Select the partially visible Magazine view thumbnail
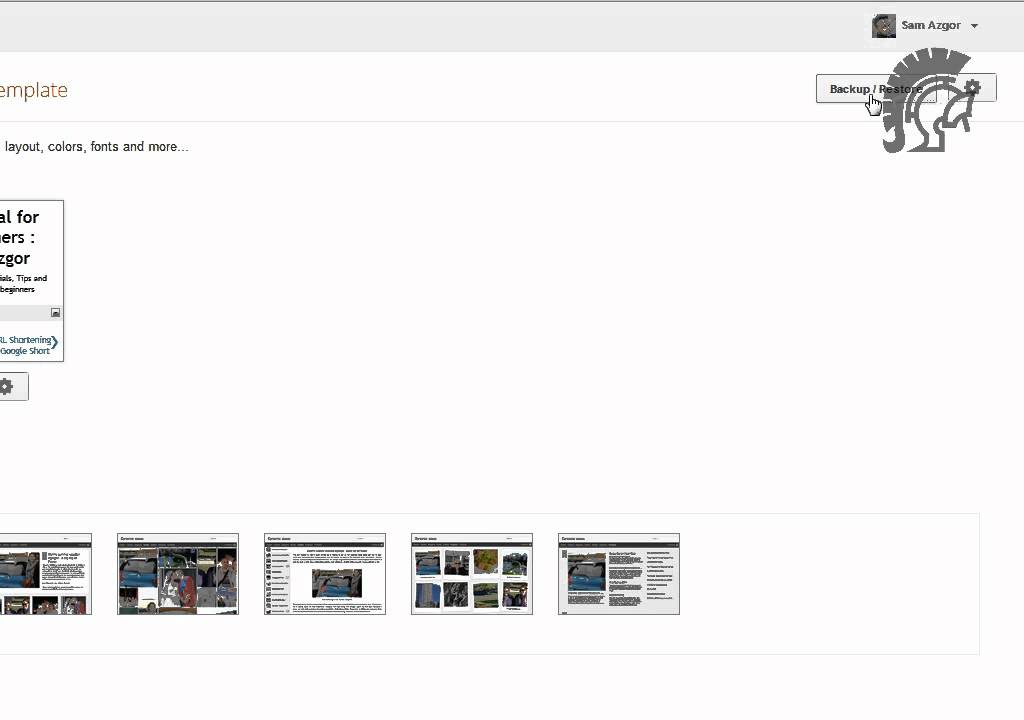 [46, 574]
